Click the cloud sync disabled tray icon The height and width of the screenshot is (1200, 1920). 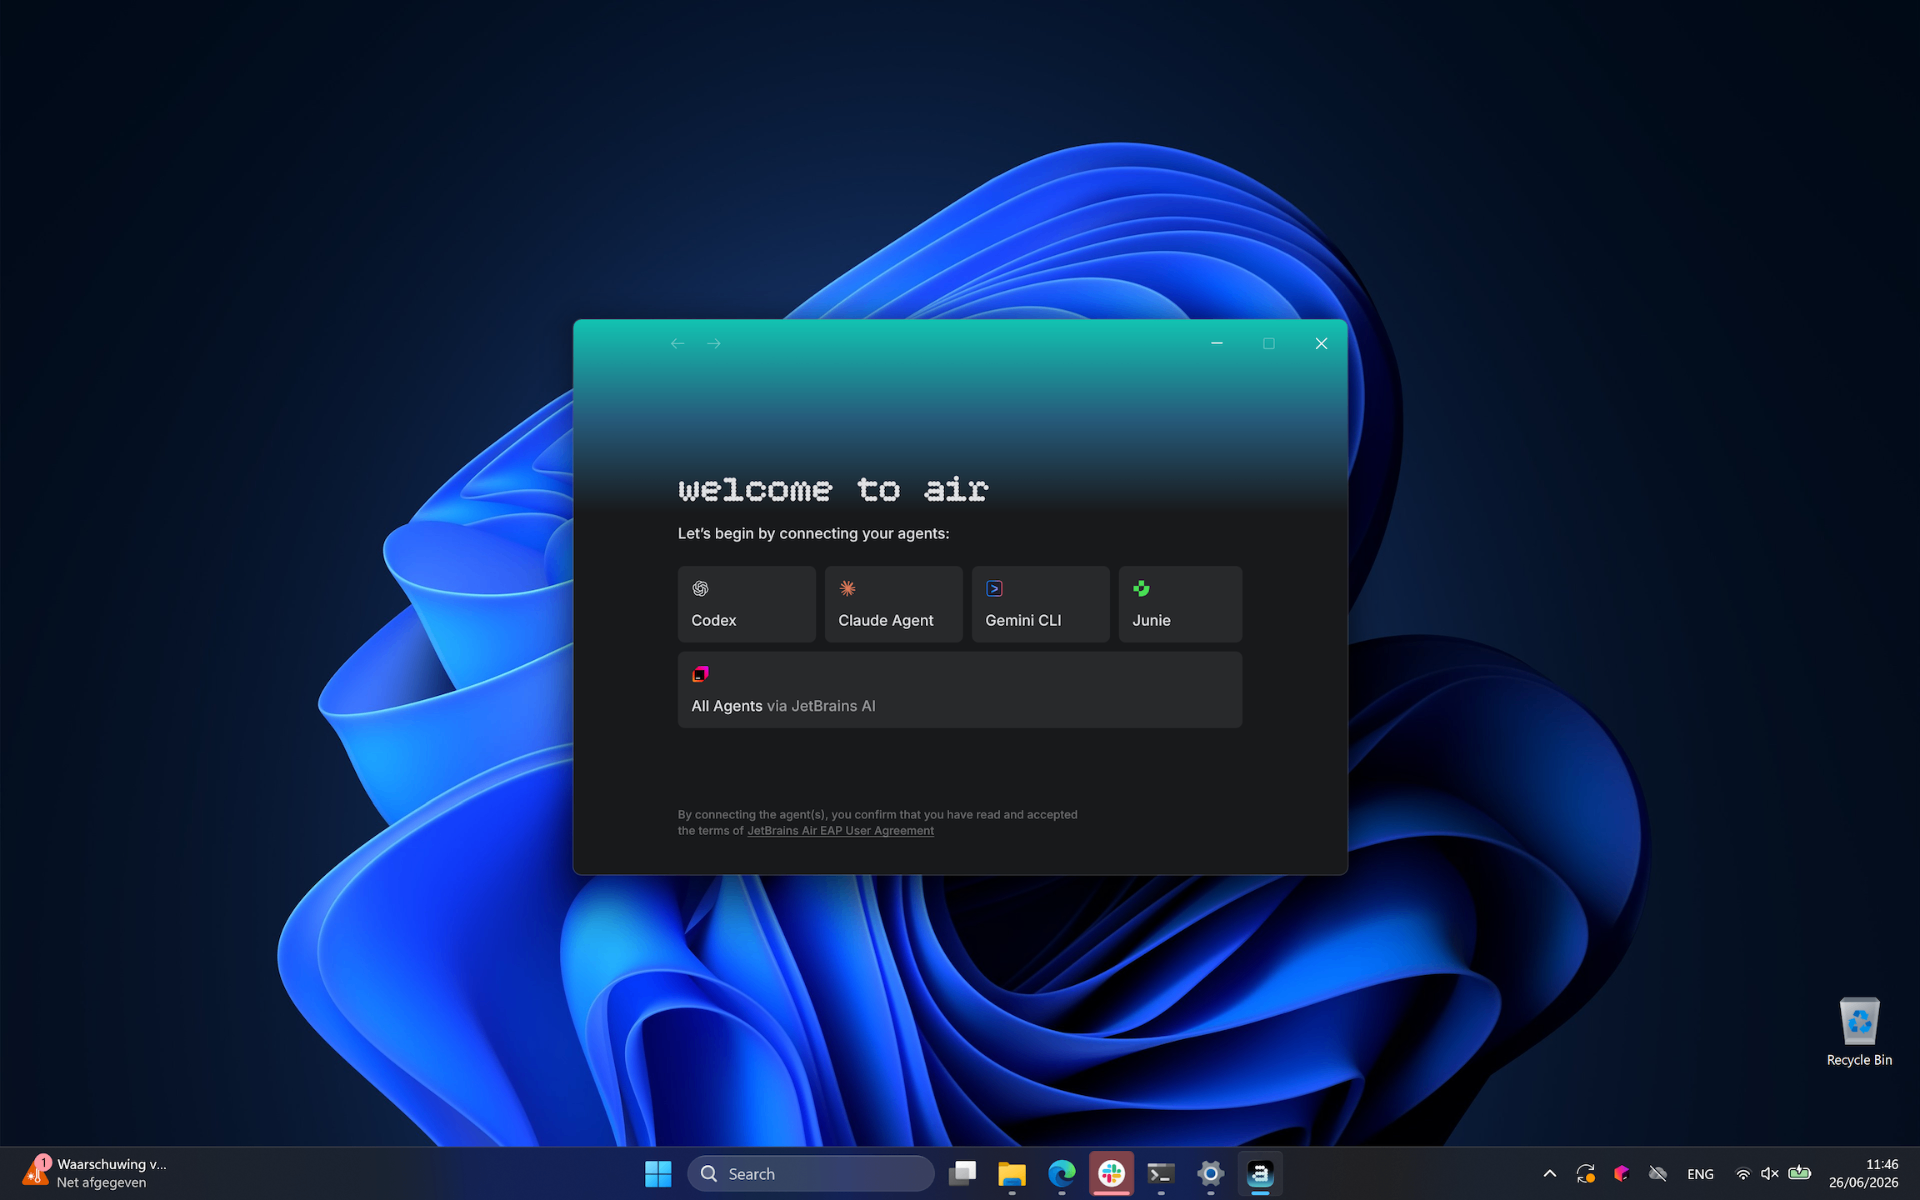pos(1658,1174)
